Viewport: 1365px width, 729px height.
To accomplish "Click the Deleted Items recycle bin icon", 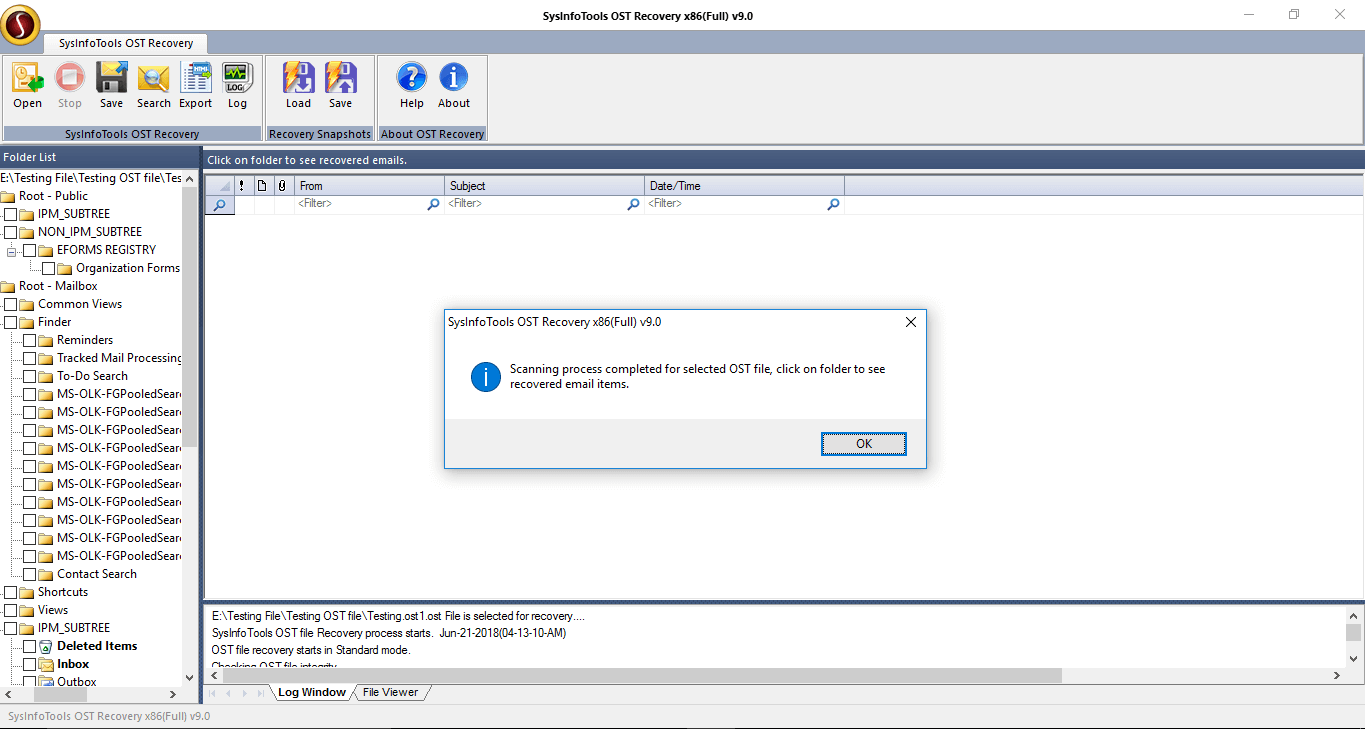I will click(x=46, y=646).
